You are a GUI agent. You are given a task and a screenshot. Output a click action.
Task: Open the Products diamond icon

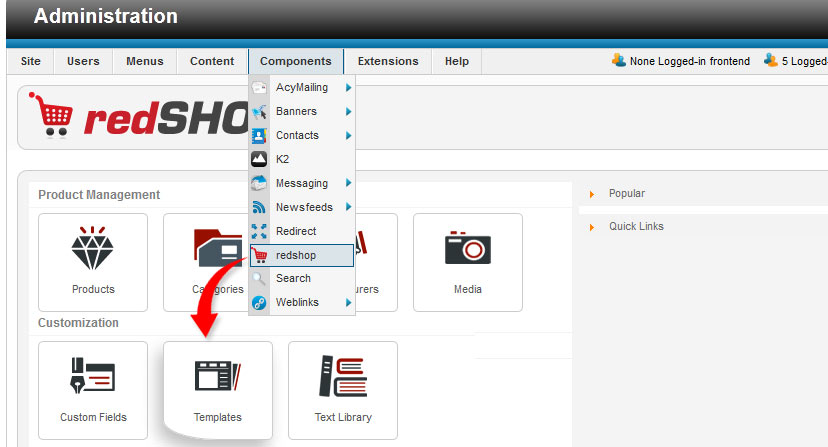point(92,248)
